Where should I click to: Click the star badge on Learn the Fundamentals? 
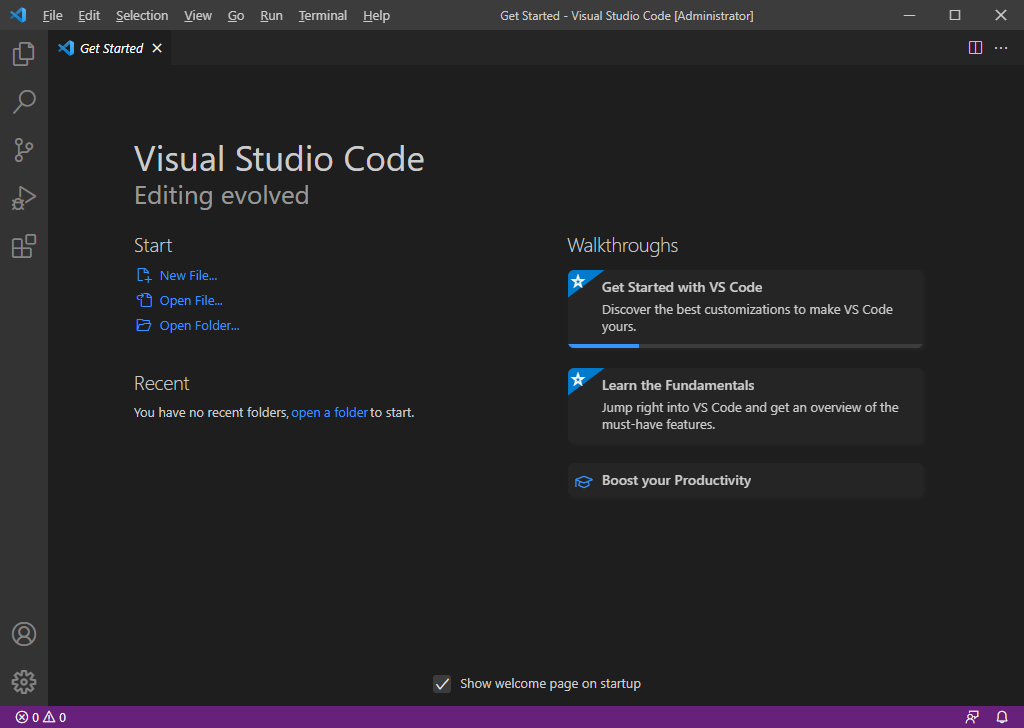pyautogui.click(x=578, y=379)
